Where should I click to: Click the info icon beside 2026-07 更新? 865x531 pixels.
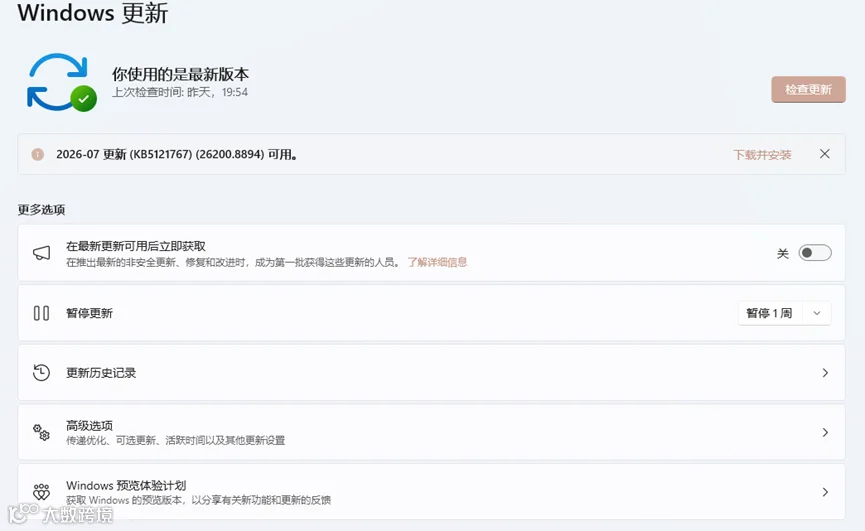pyautogui.click(x=38, y=154)
